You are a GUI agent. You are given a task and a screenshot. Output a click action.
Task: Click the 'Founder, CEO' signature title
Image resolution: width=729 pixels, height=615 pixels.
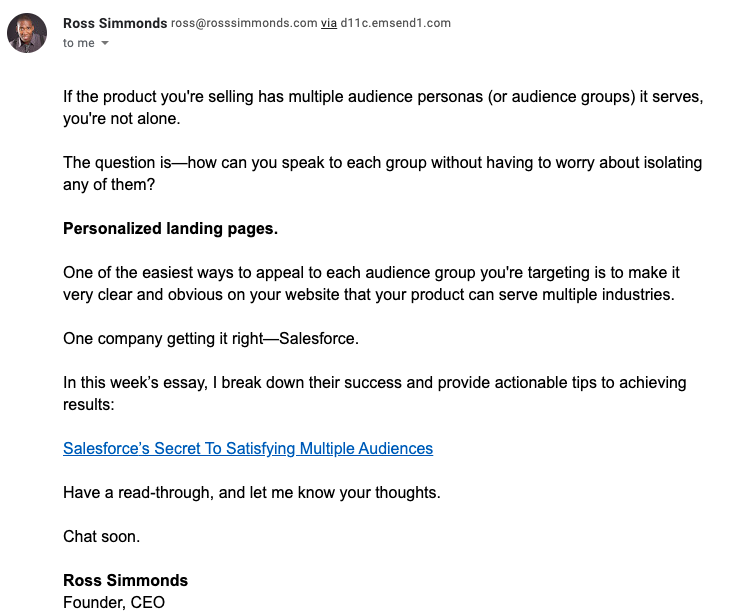coord(113,602)
